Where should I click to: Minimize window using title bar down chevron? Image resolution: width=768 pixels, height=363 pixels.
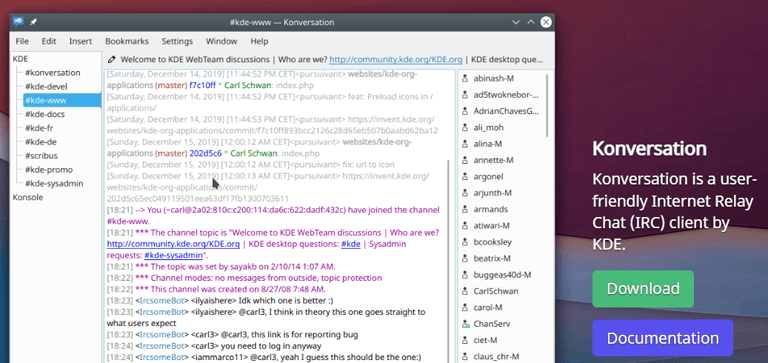coord(515,22)
